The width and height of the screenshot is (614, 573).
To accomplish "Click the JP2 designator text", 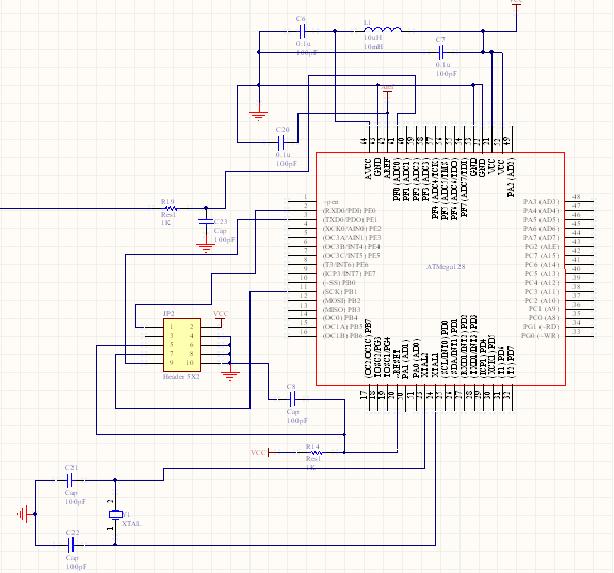I will (x=168, y=314).
